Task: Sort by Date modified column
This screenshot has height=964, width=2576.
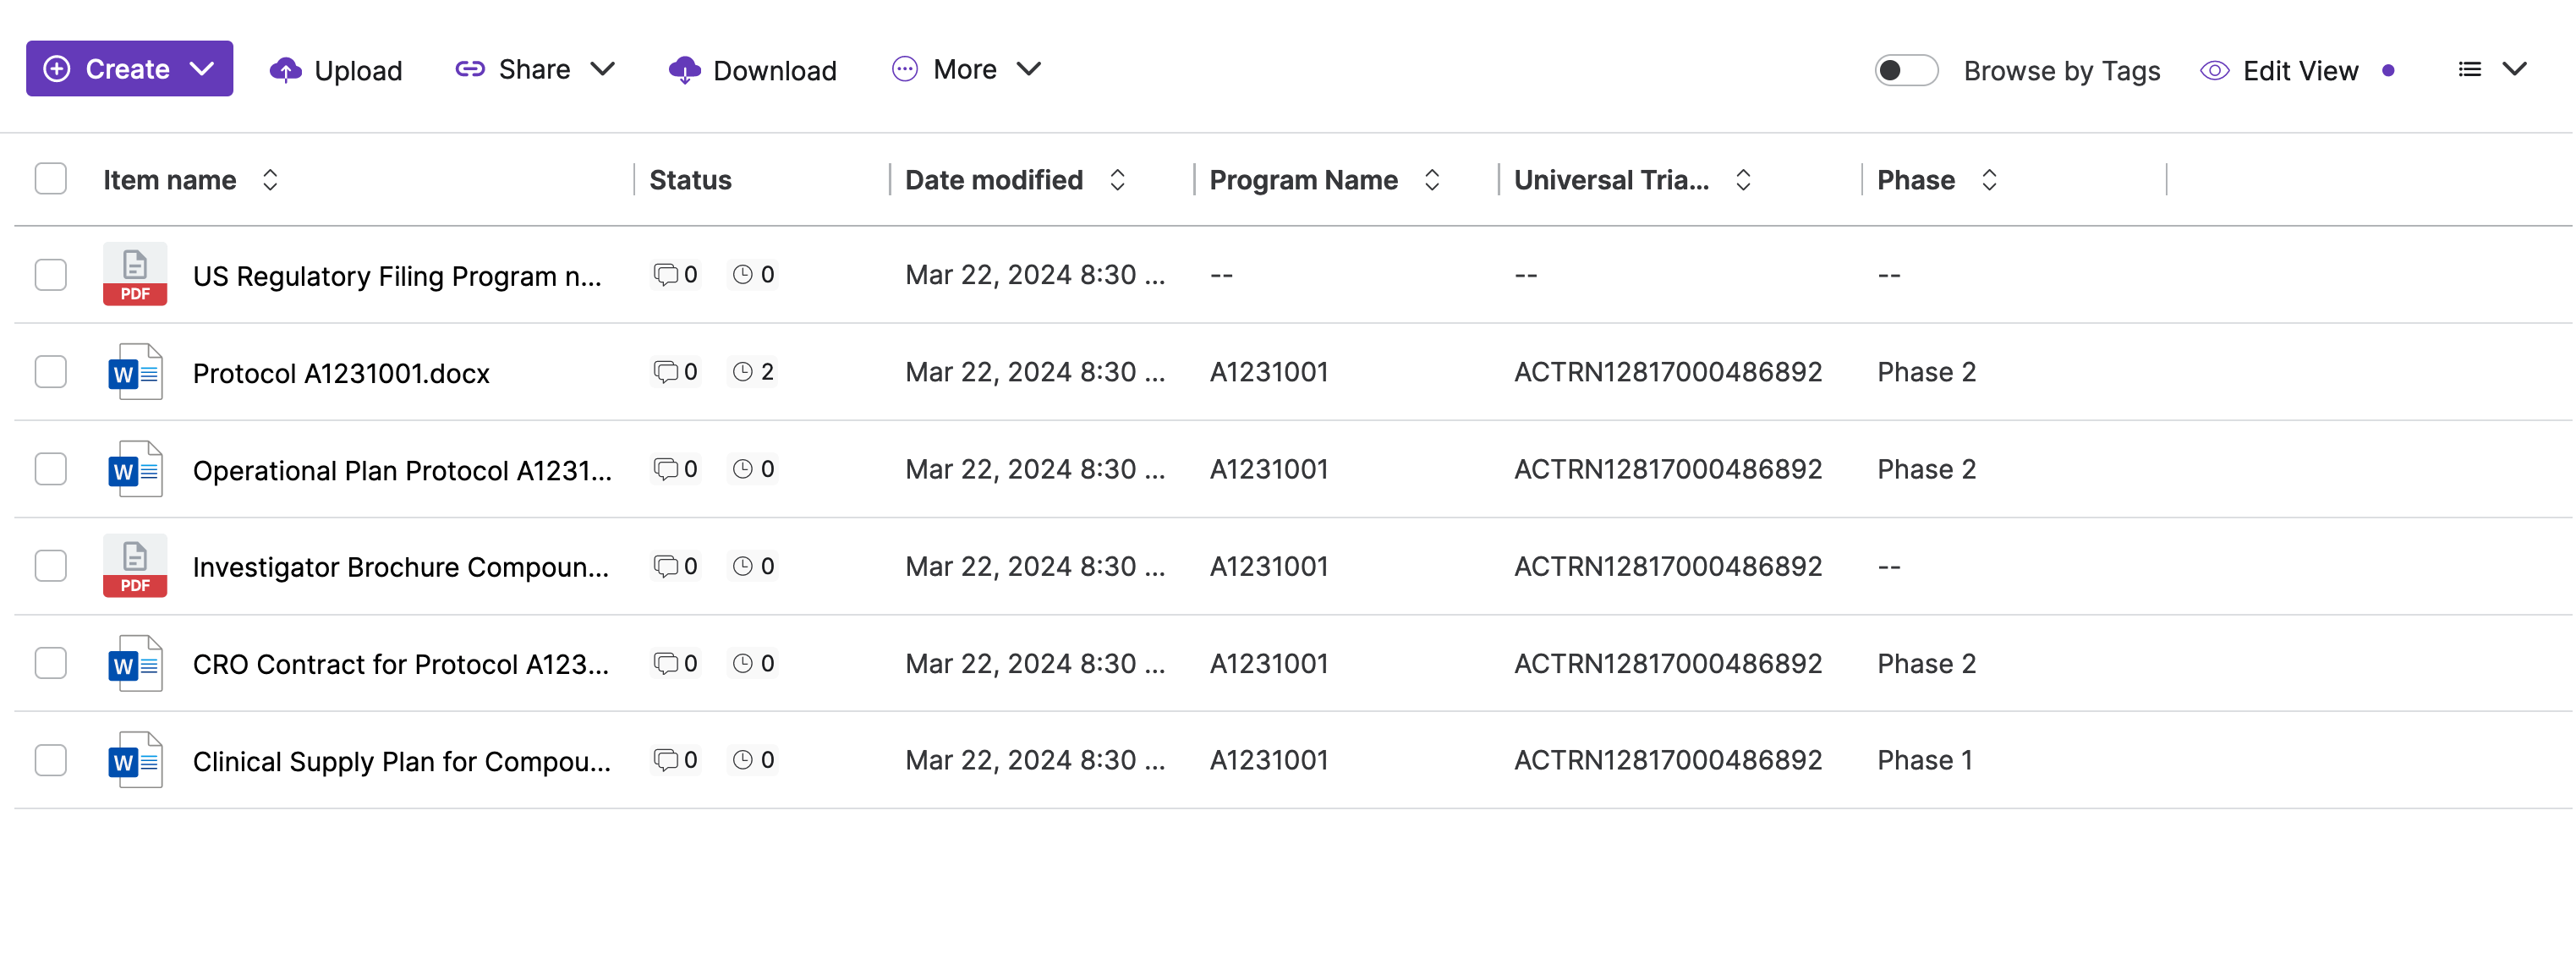Action: pyautogui.click(x=1117, y=180)
